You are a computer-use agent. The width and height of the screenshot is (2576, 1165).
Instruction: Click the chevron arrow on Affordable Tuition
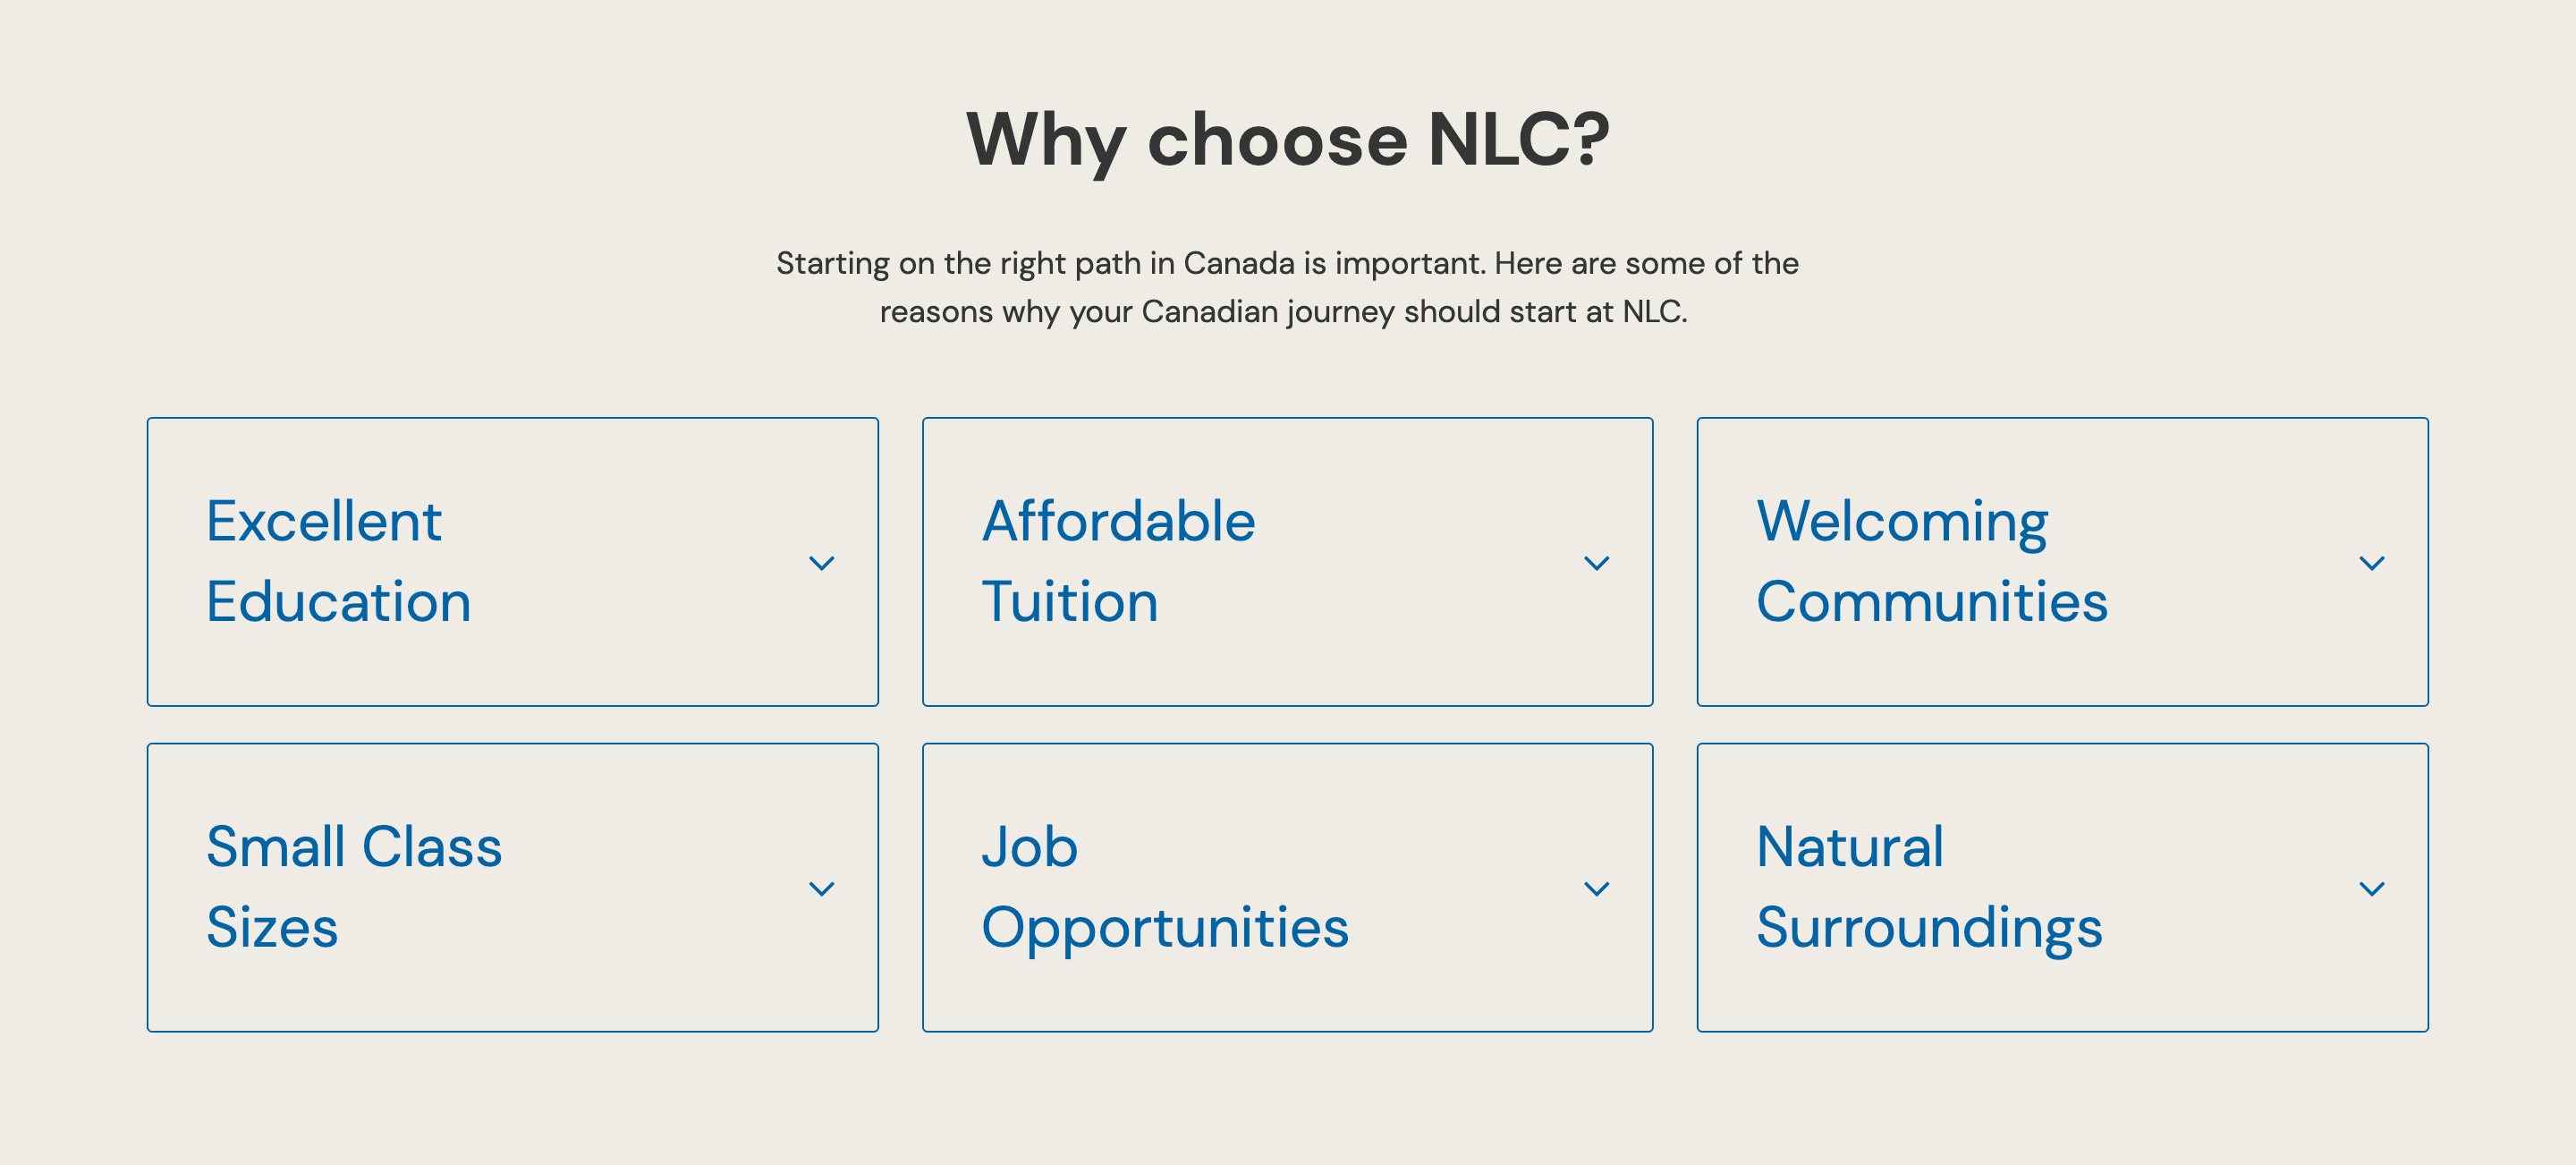[1596, 563]
